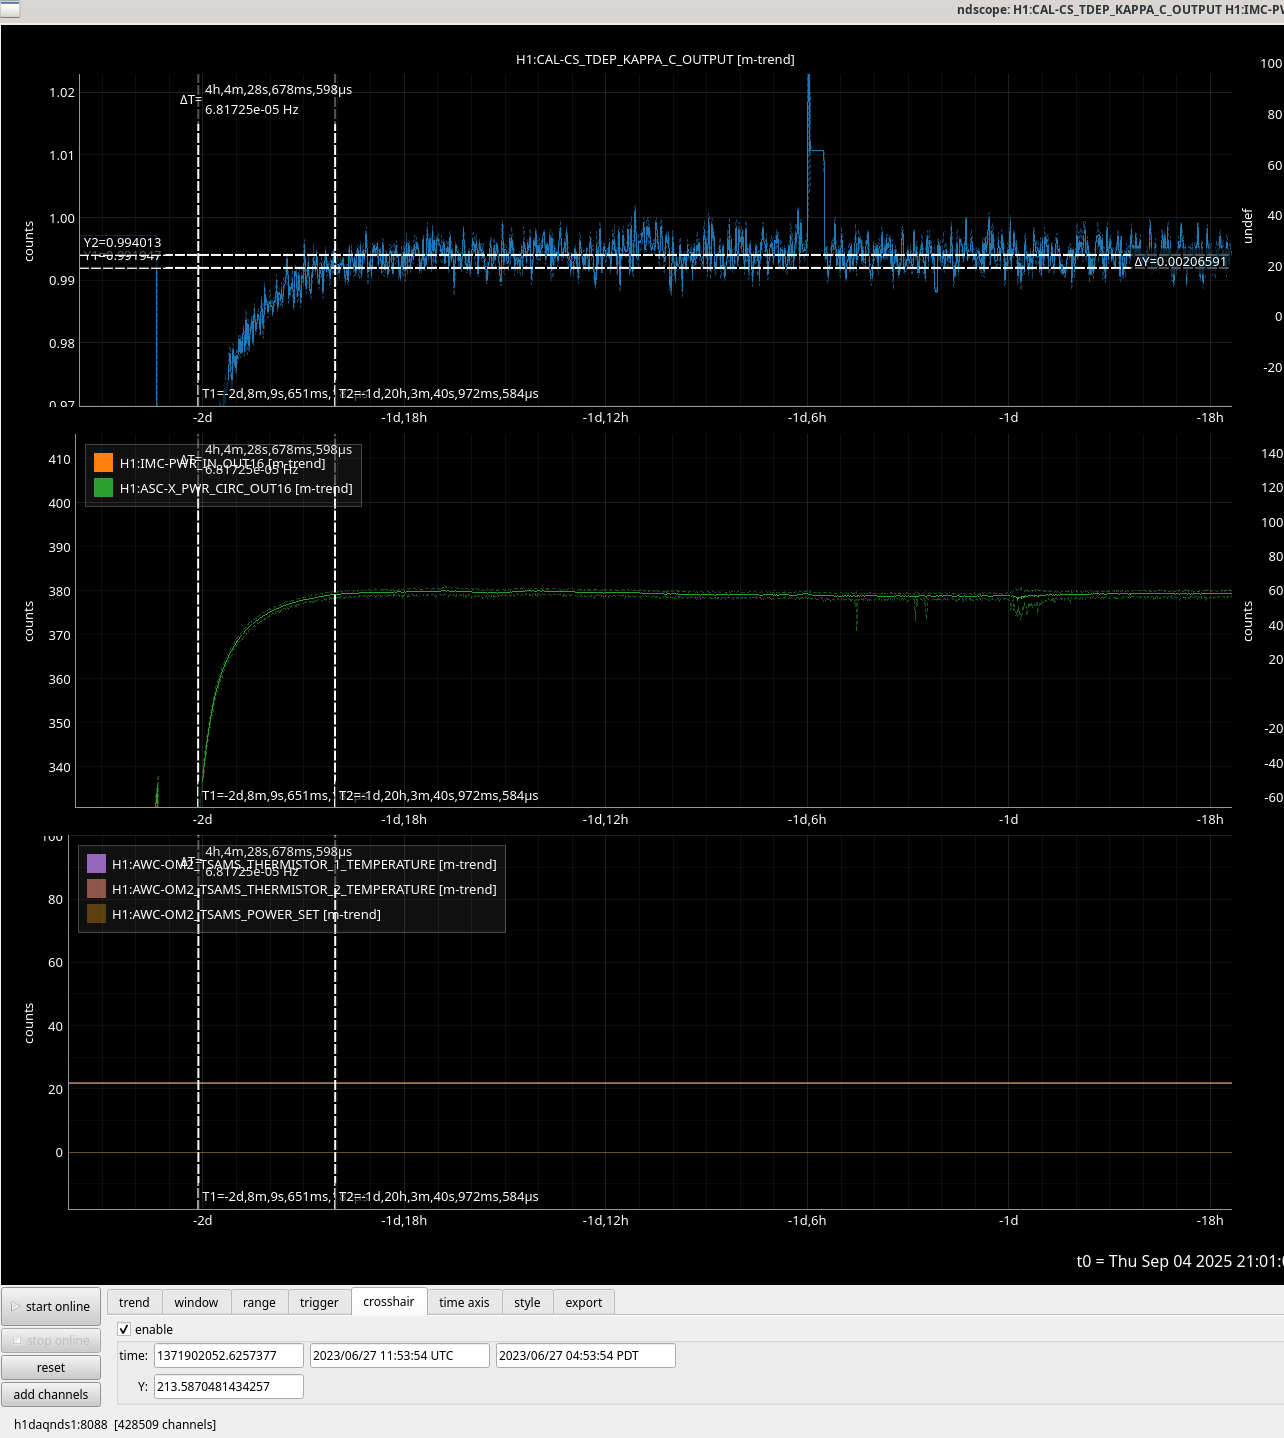This screenshot has width=1284, height=1438.
Task: Switch to the trend tab
Action: (x=134, y=1302)
